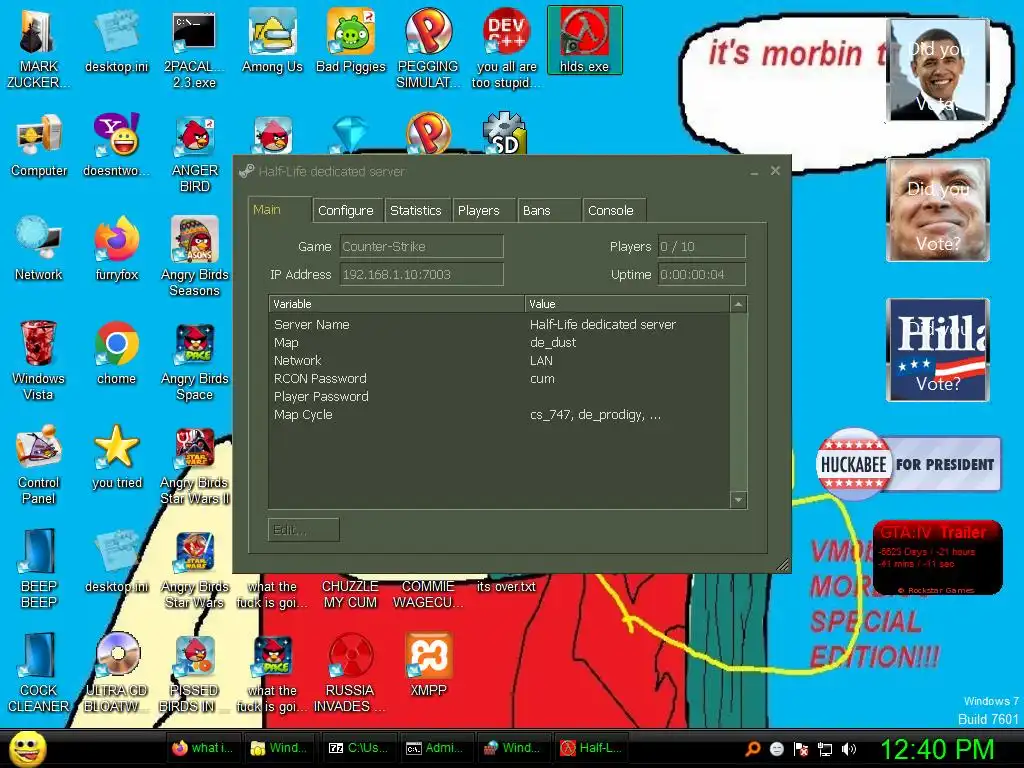Select the Angry Birds Star Wars shortcut
This screenshot has height=768, width=1024.
click(194, 571)
